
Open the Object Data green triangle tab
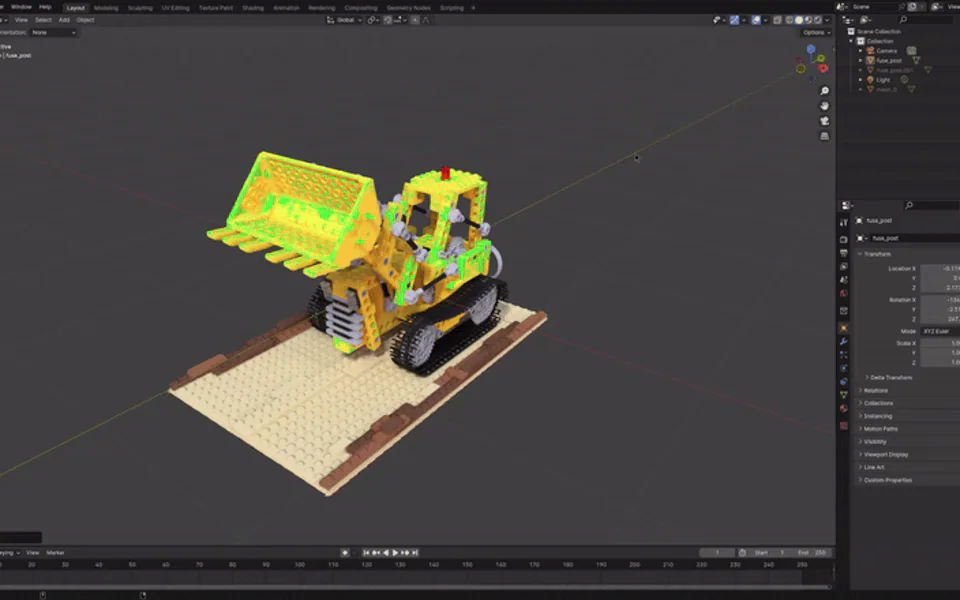coord(844,395)
